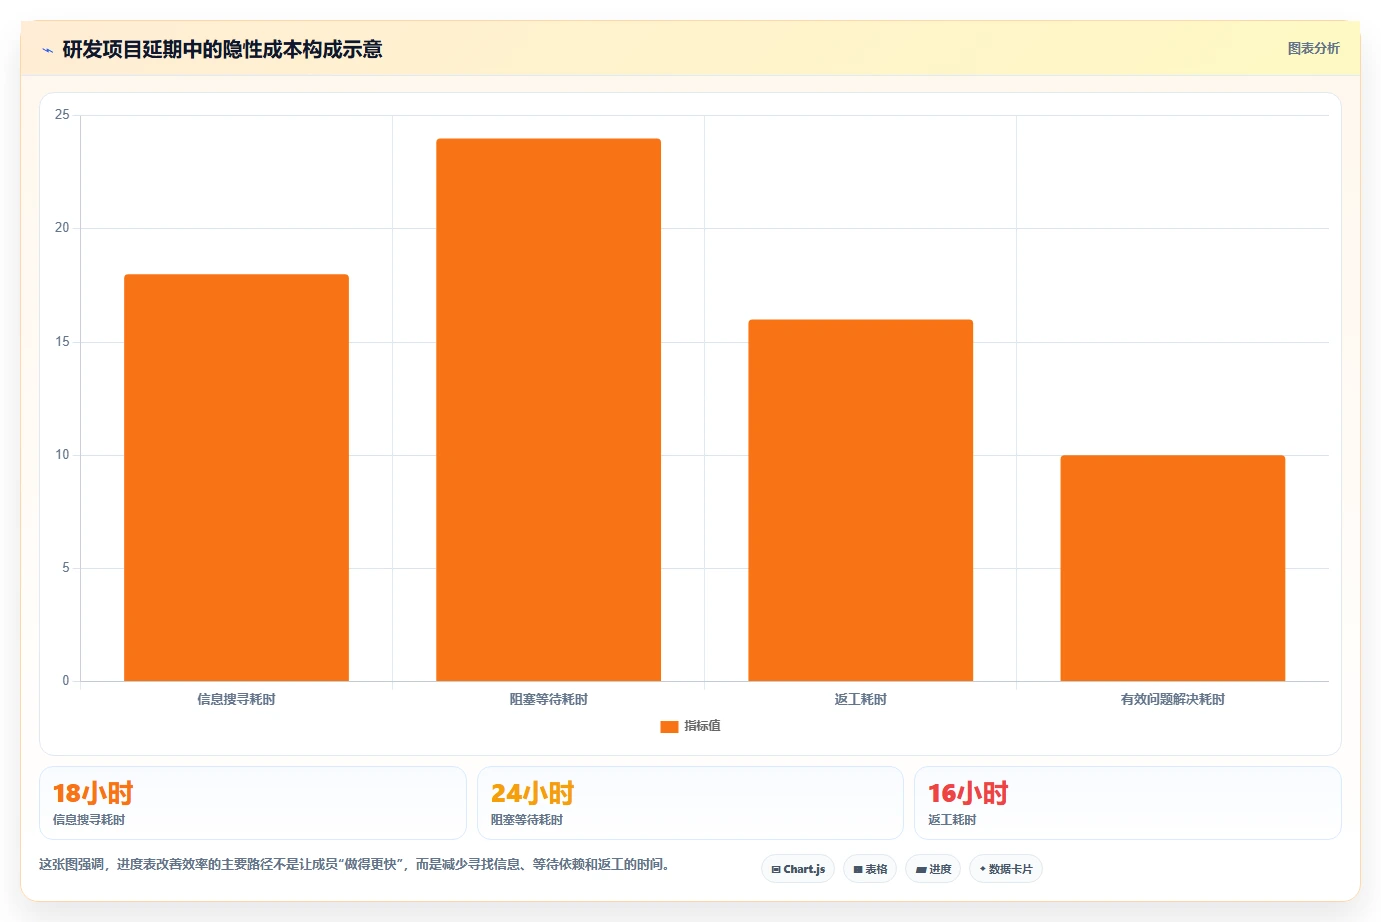Click 信息搜寻耗时 caption under 18小时
The image size is (1381, 922).
89,820
